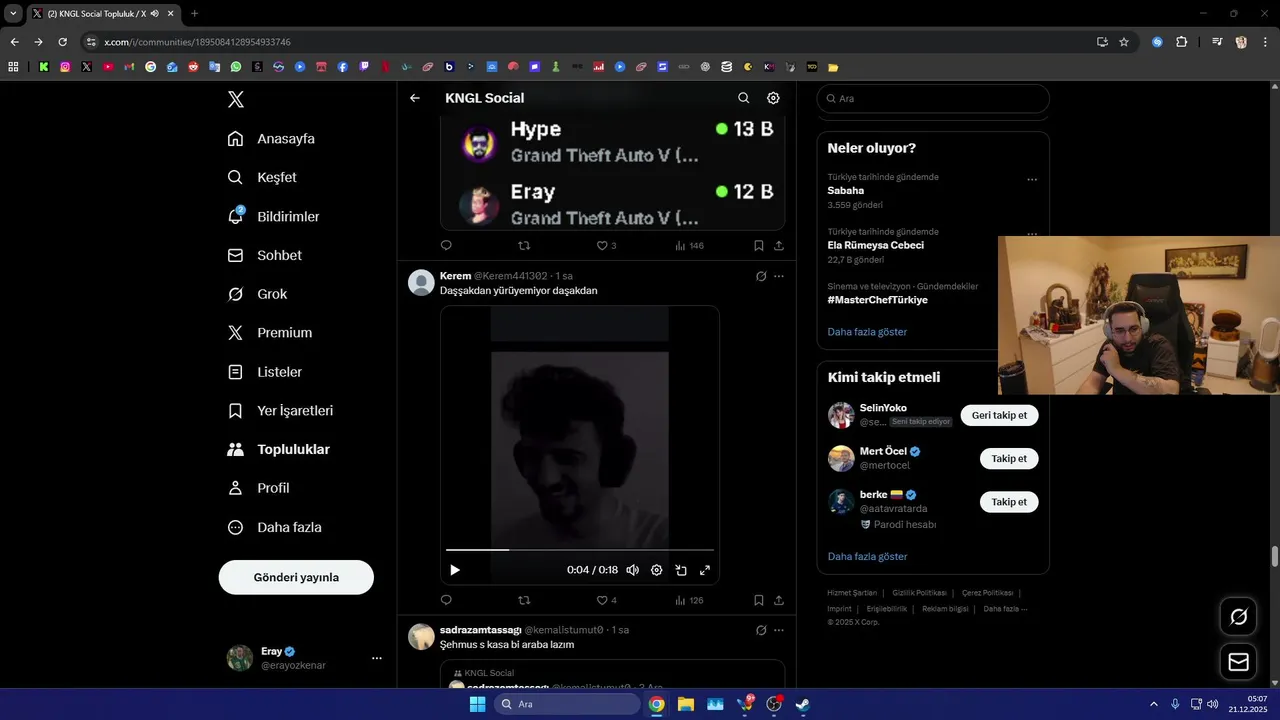
Task: Open Sohbet messages
Action: [264, 255]
